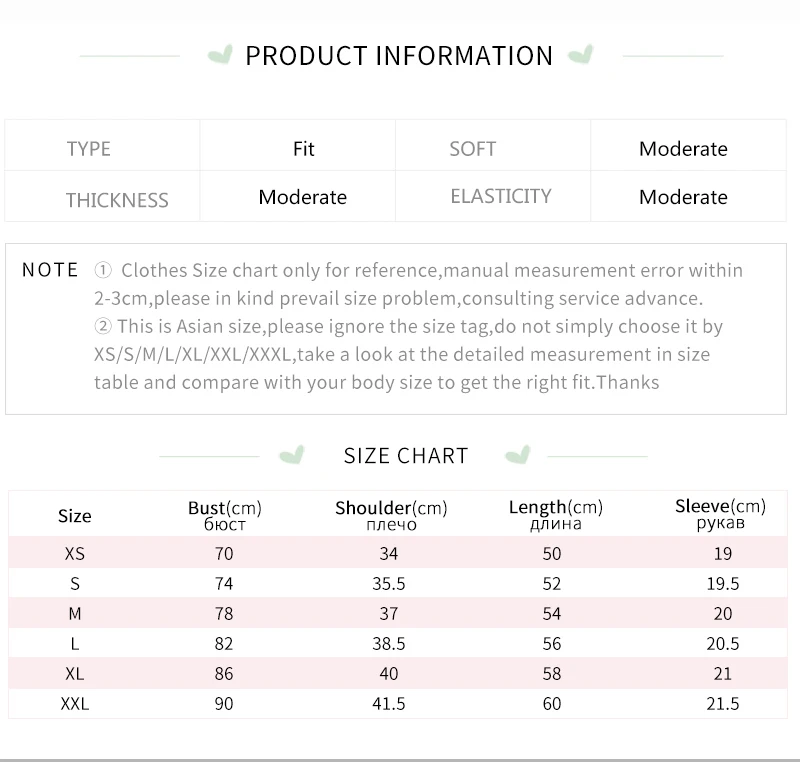The image size is (800, 762).
Task: Click the L row length value 56
Action: tap(552, 644)
